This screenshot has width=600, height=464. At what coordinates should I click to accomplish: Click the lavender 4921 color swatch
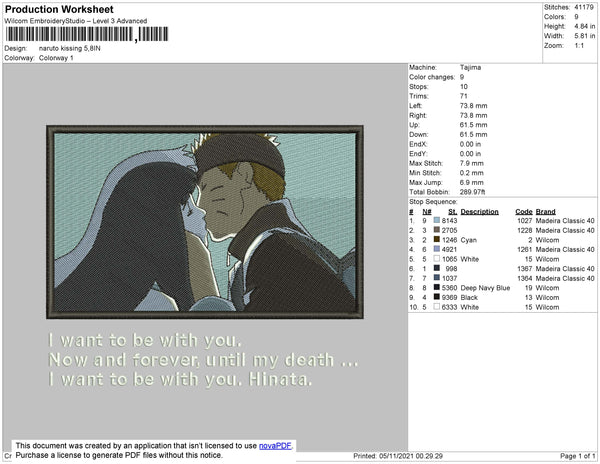(x=437, y=249)
